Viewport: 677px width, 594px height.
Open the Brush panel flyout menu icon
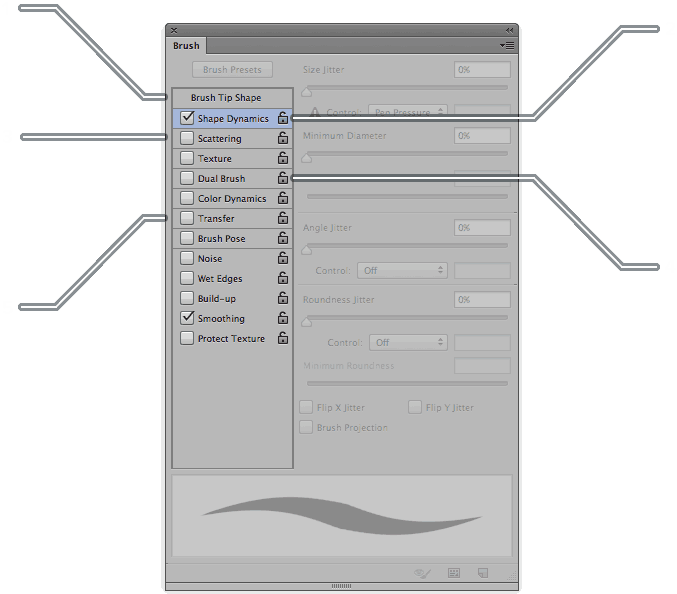(507, 45)
